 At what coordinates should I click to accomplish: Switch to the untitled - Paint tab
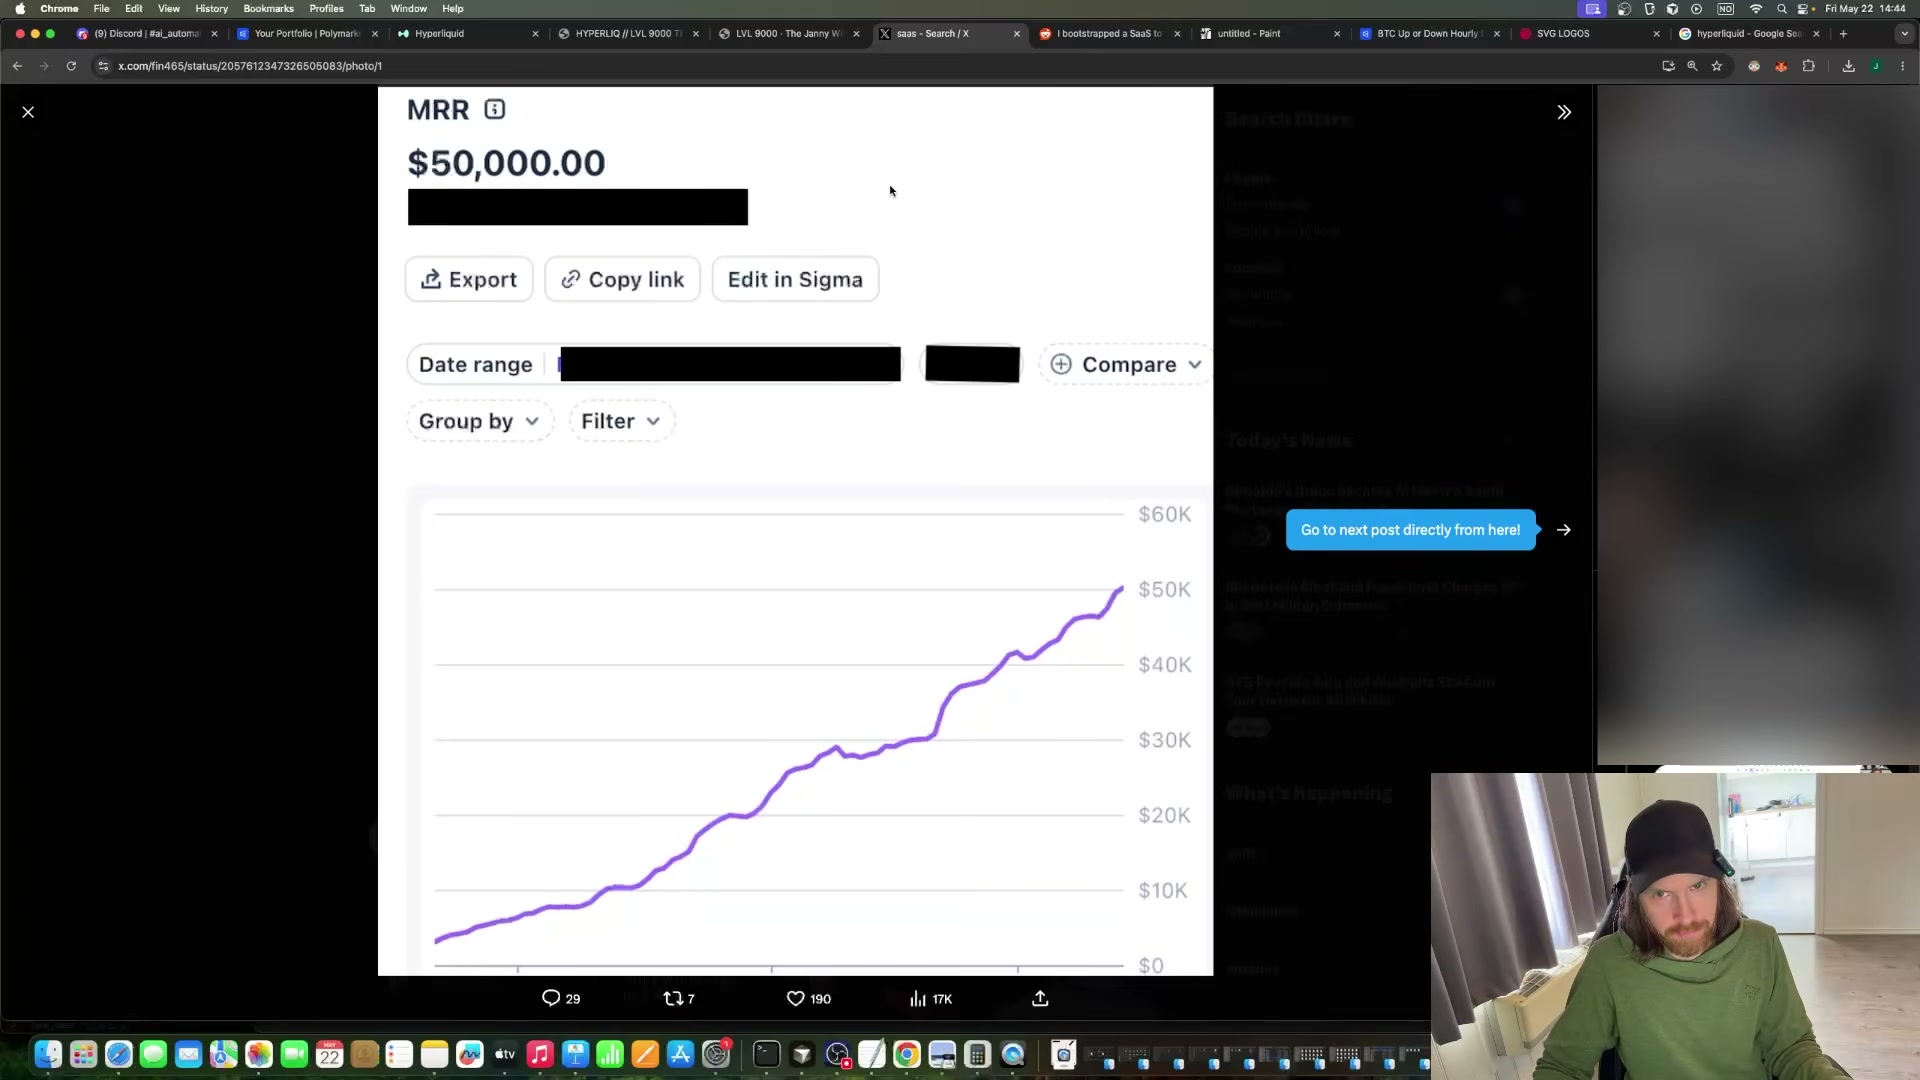coord(1269,33)
